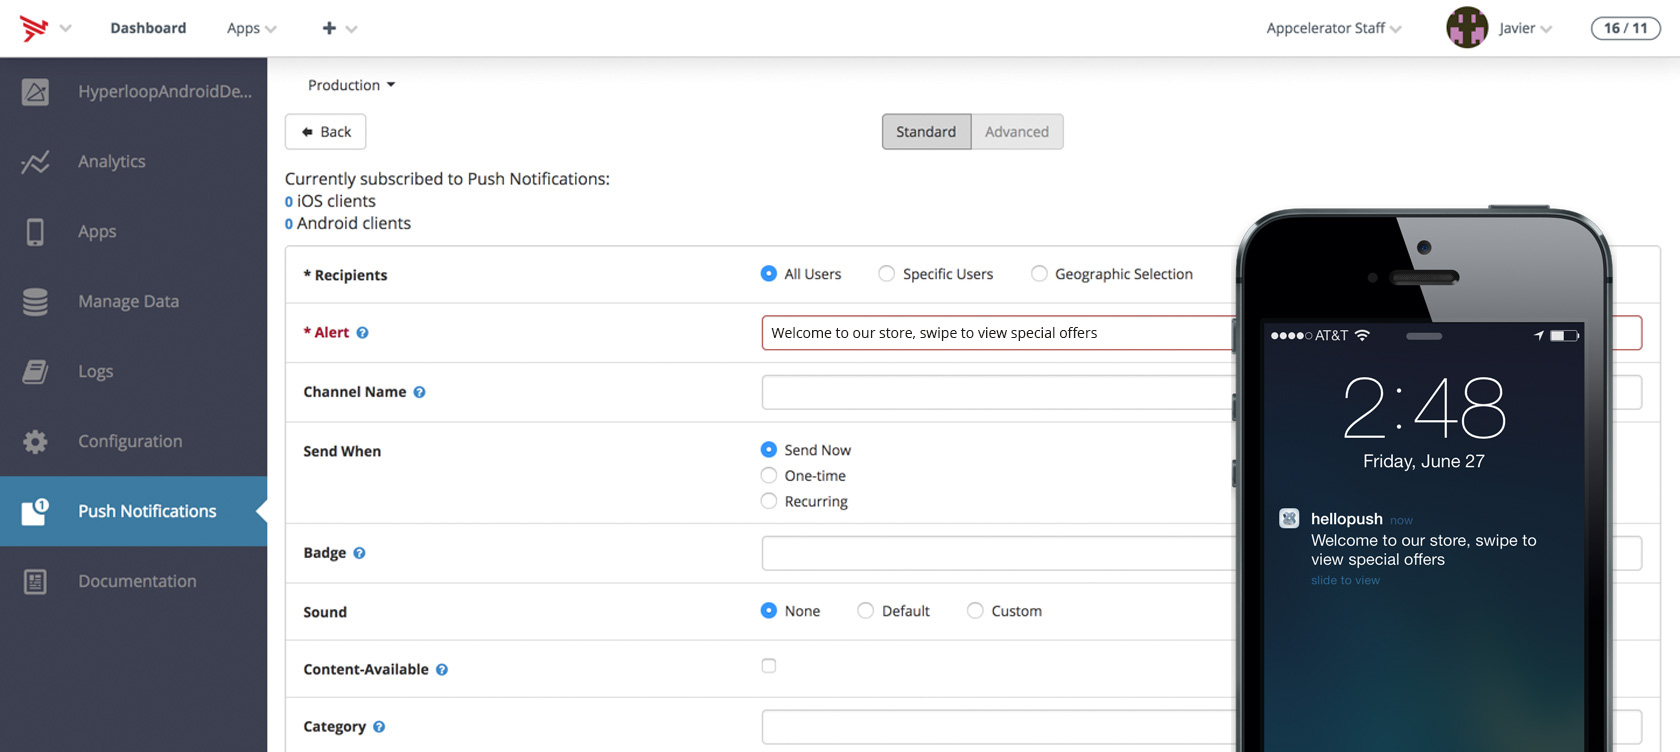Click the Channel Name text field
The image size is (1680, 752).
997,392
